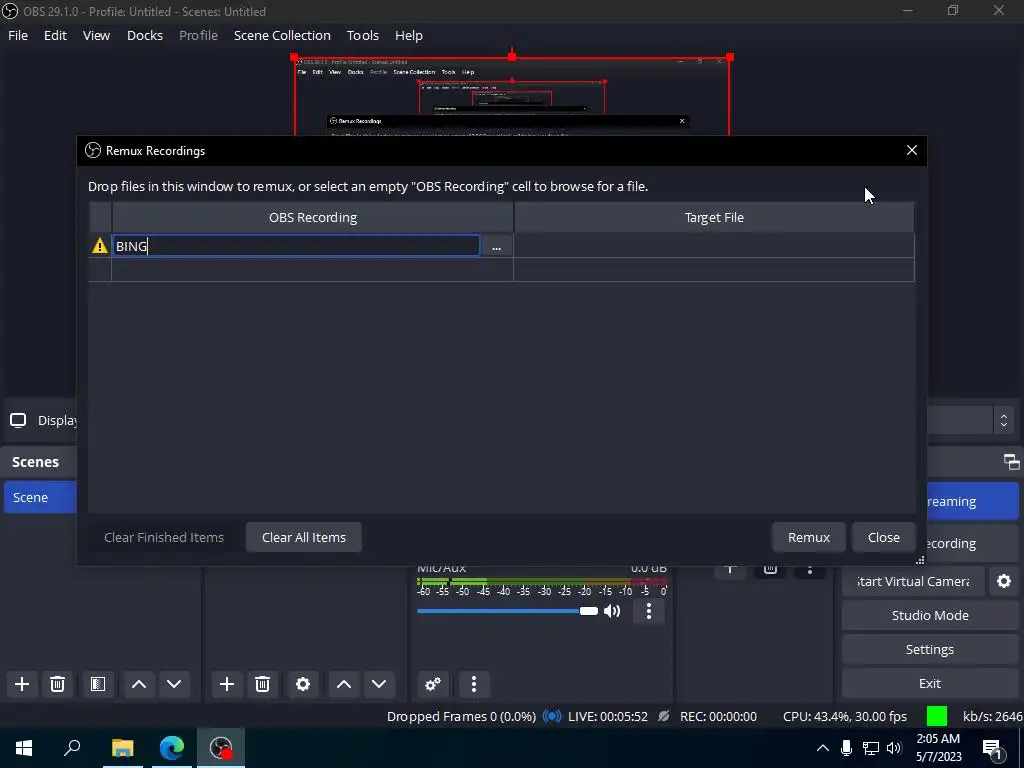This screenshot has width=1024, height=768.
Task: Add a new source with plus icon
Action: pyautogui.click(x=227, y=684)
